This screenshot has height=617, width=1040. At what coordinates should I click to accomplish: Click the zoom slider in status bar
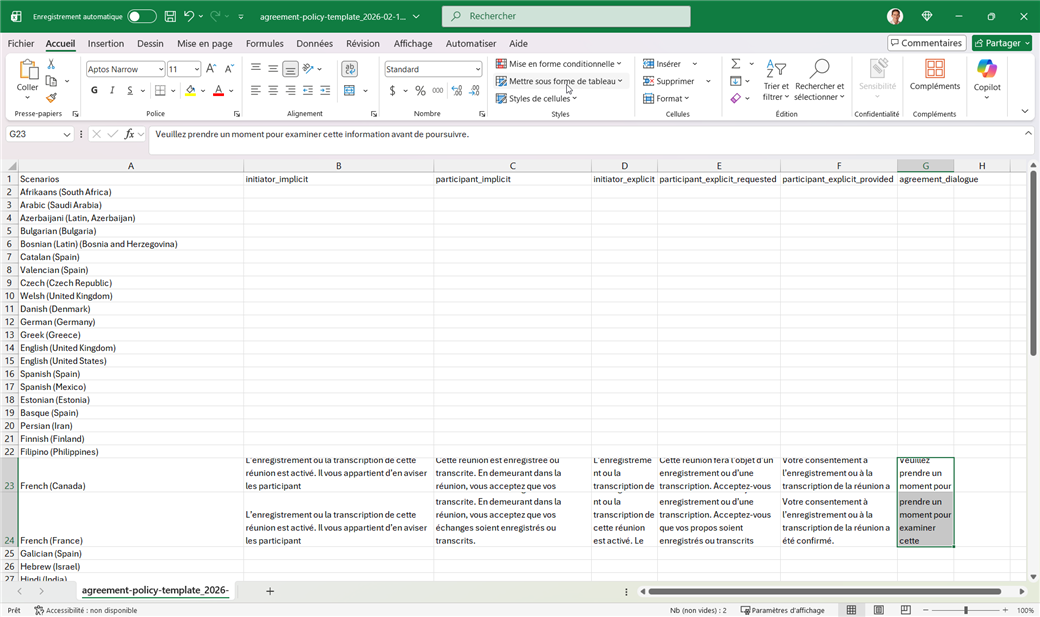point(965,610)
